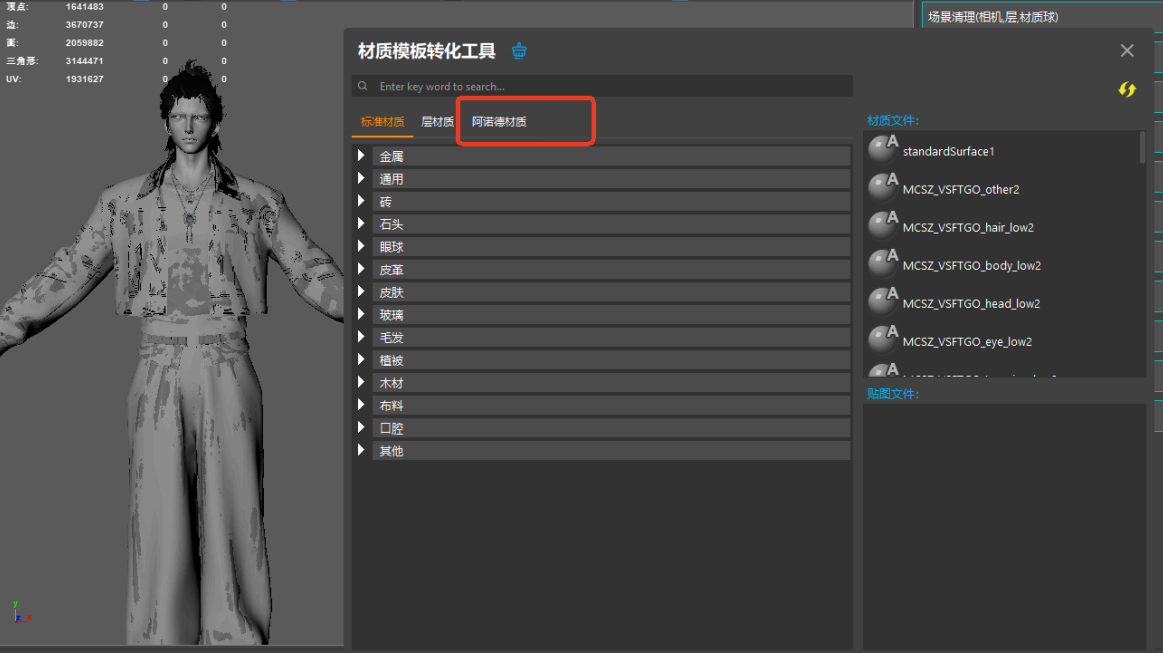The height and width of the screenshot is (653, 1163).
Task: Click the 材质文件: heading
Action: tap(893, 120)
